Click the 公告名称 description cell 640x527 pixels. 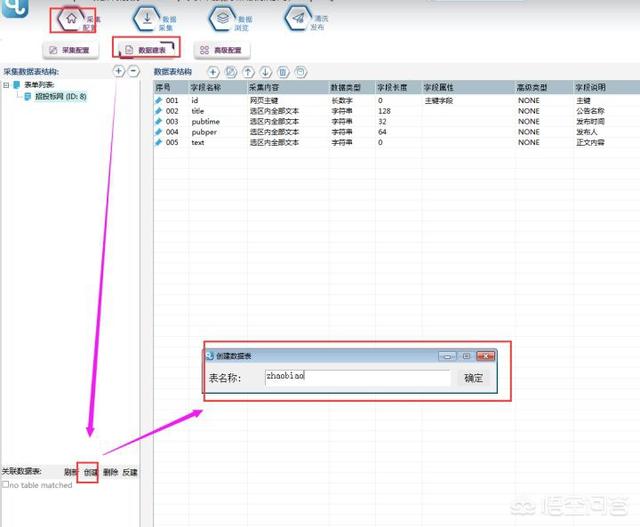590,111
